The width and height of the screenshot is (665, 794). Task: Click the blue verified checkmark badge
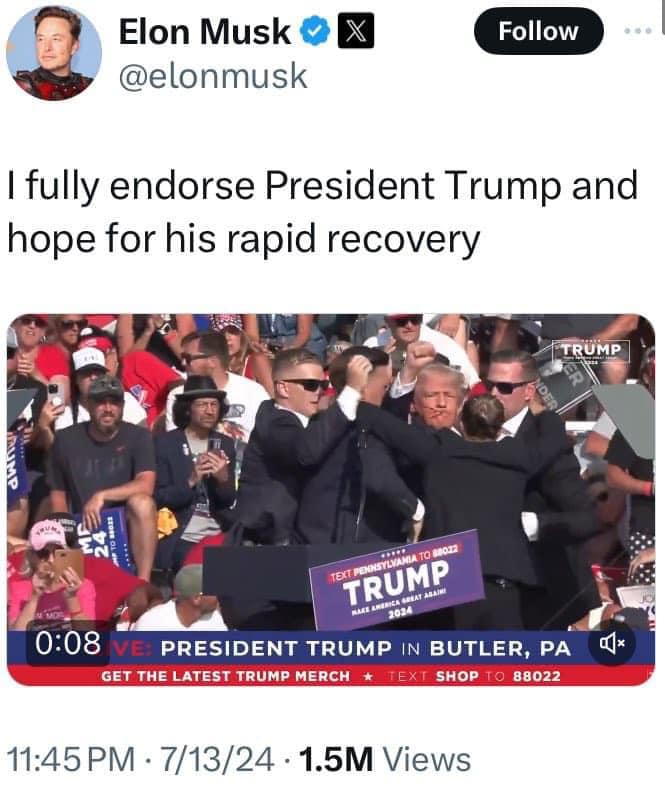point(316,31)
